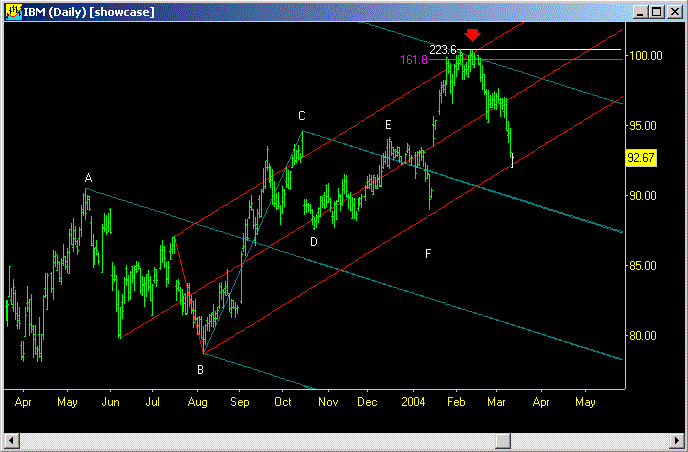Select the 223.6 Fibonacci level label
Viewport: 688px width, 452px height.
tap(443, 50)
